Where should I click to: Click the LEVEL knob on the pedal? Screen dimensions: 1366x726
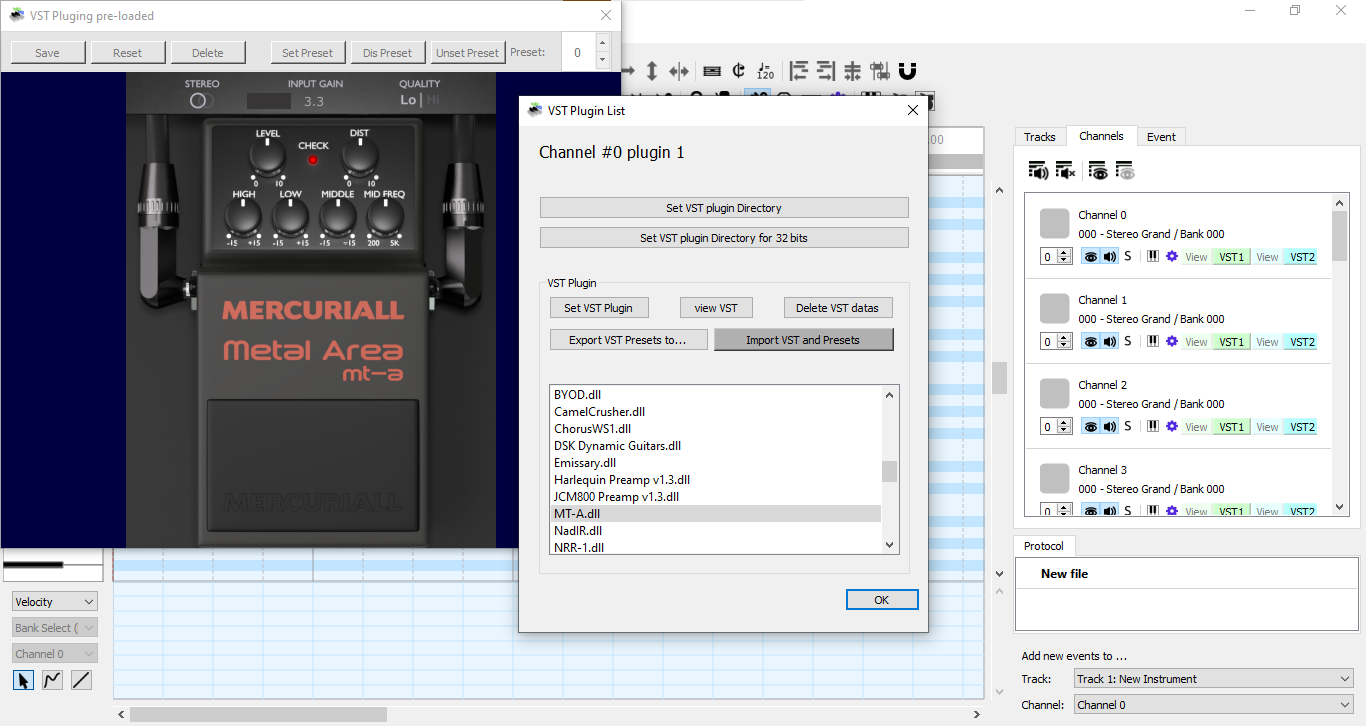point(267,156)
